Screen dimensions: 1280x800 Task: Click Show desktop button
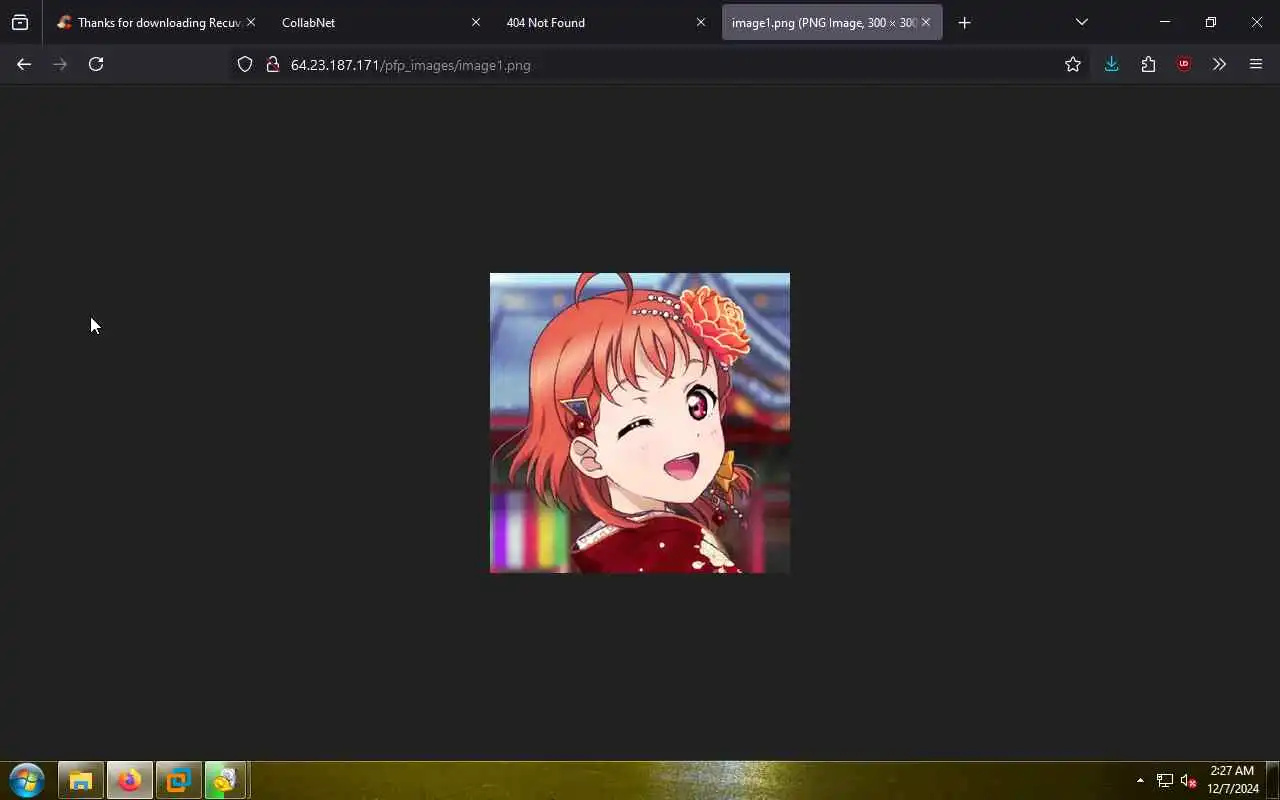point(1273,780)
